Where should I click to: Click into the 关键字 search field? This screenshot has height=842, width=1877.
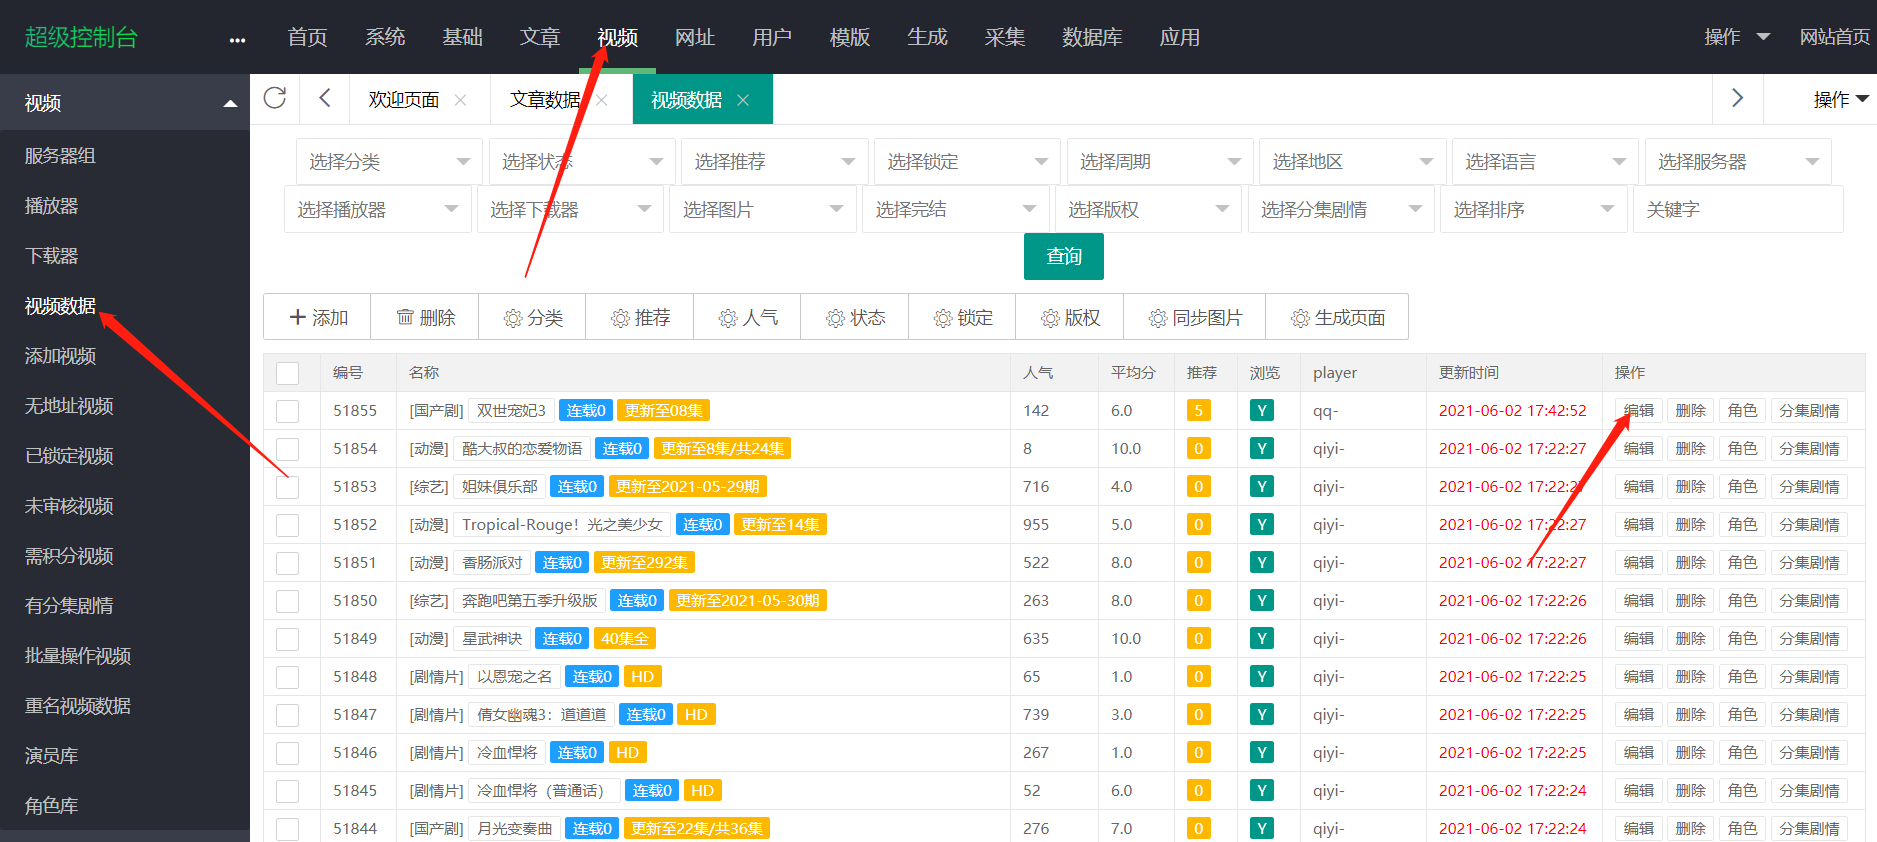[1738, 209]
